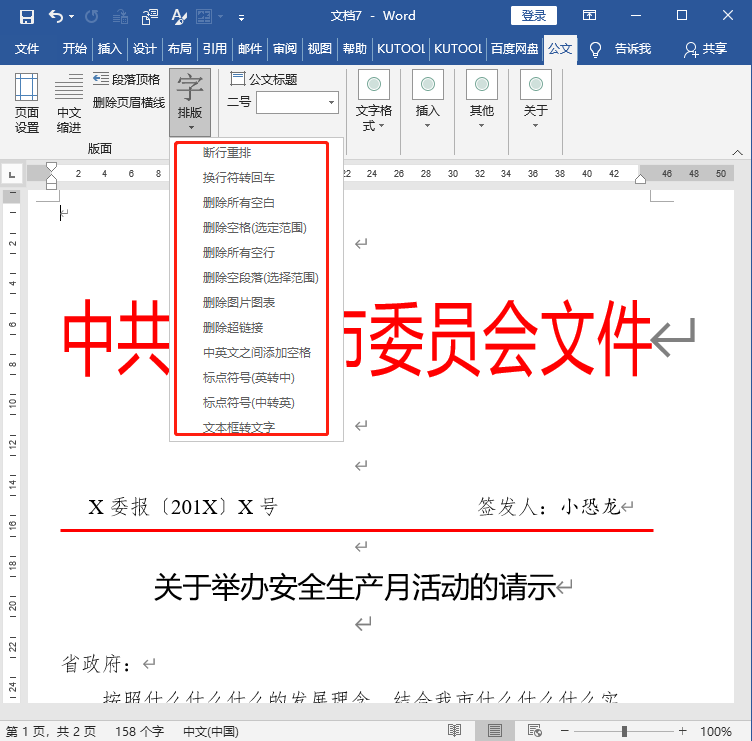Open the 其他 dropdown
Image resolution: width=752 pixels, height=741 pixels.
click(482, 100)
